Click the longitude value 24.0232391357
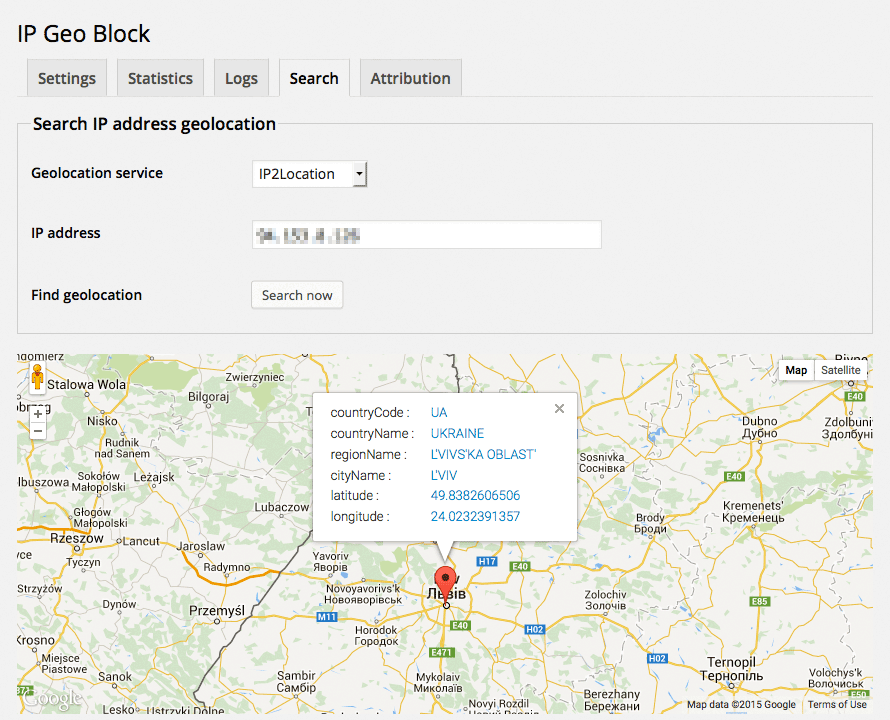 (475, 517)
